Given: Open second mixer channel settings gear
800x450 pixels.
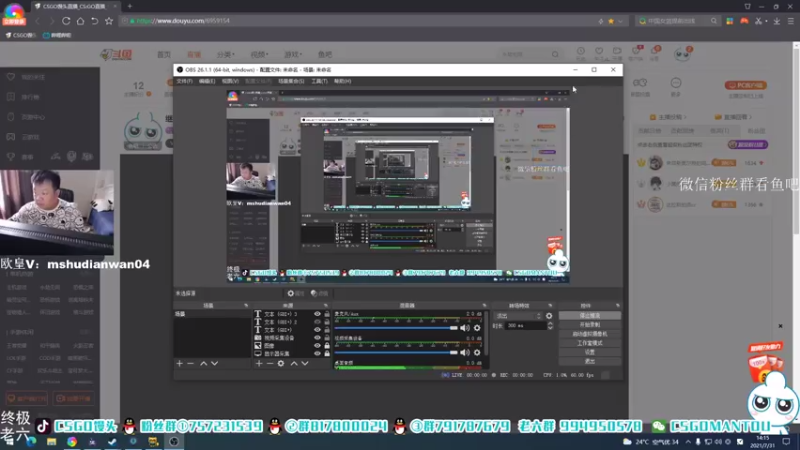Looking at the screenshot, I should pos(477,352).
